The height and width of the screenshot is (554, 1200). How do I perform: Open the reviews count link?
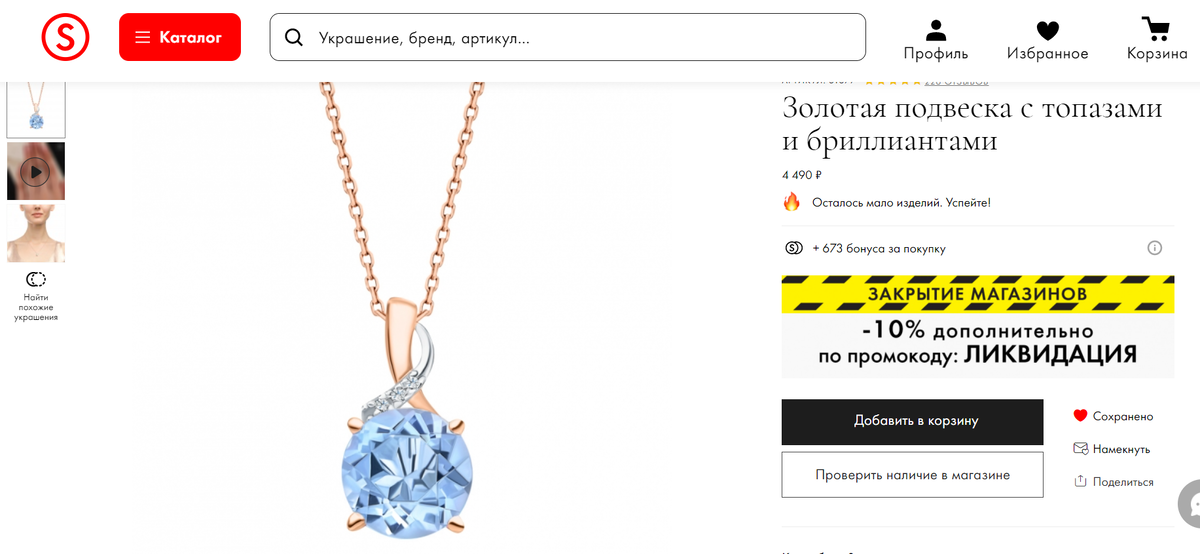pos(956,82)
